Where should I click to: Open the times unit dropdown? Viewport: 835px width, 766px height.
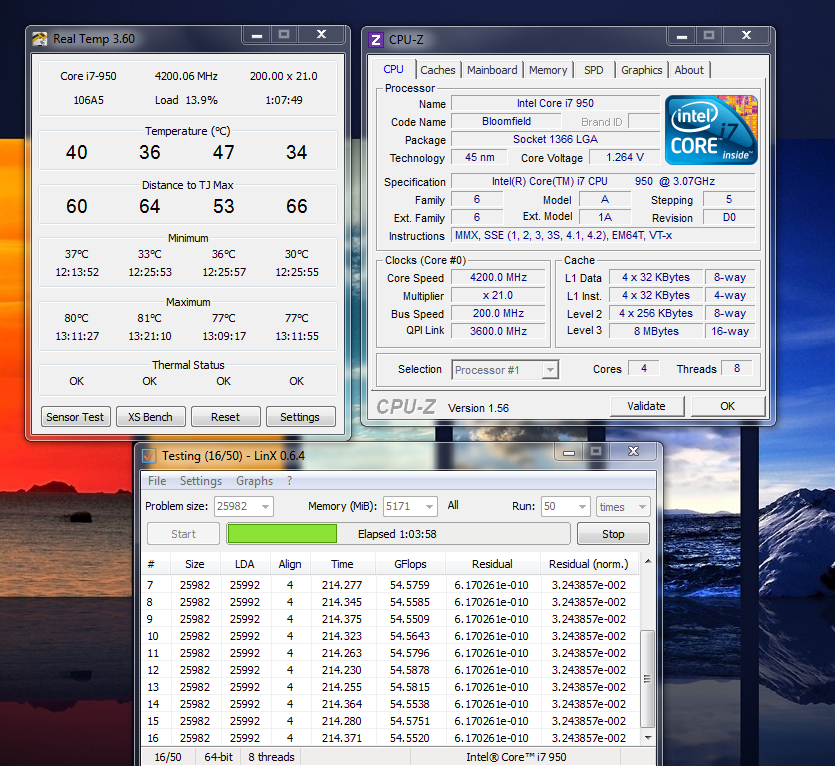tap(642, 507)
